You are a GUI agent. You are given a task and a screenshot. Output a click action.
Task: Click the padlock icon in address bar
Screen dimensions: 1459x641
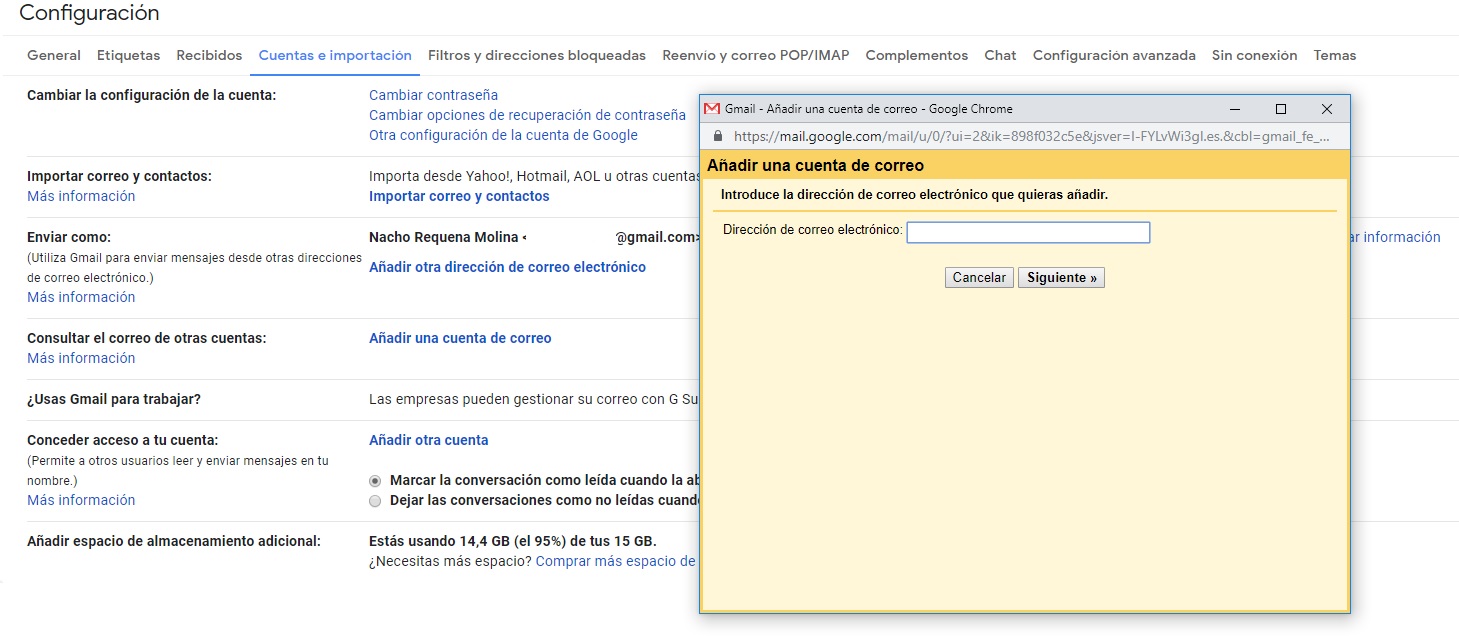coord(717,136)
